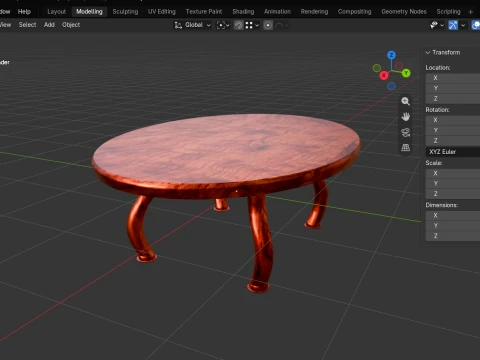Click Rotation X field
The width and height of the screenshot is (480, 360).
[453, 120]
